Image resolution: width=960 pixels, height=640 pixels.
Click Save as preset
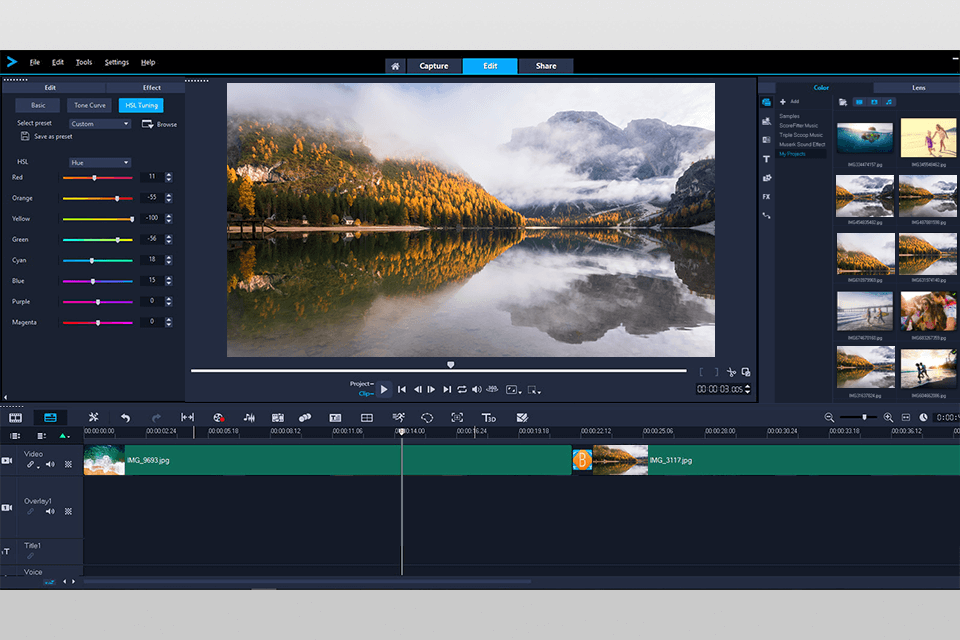pos(47,137)
